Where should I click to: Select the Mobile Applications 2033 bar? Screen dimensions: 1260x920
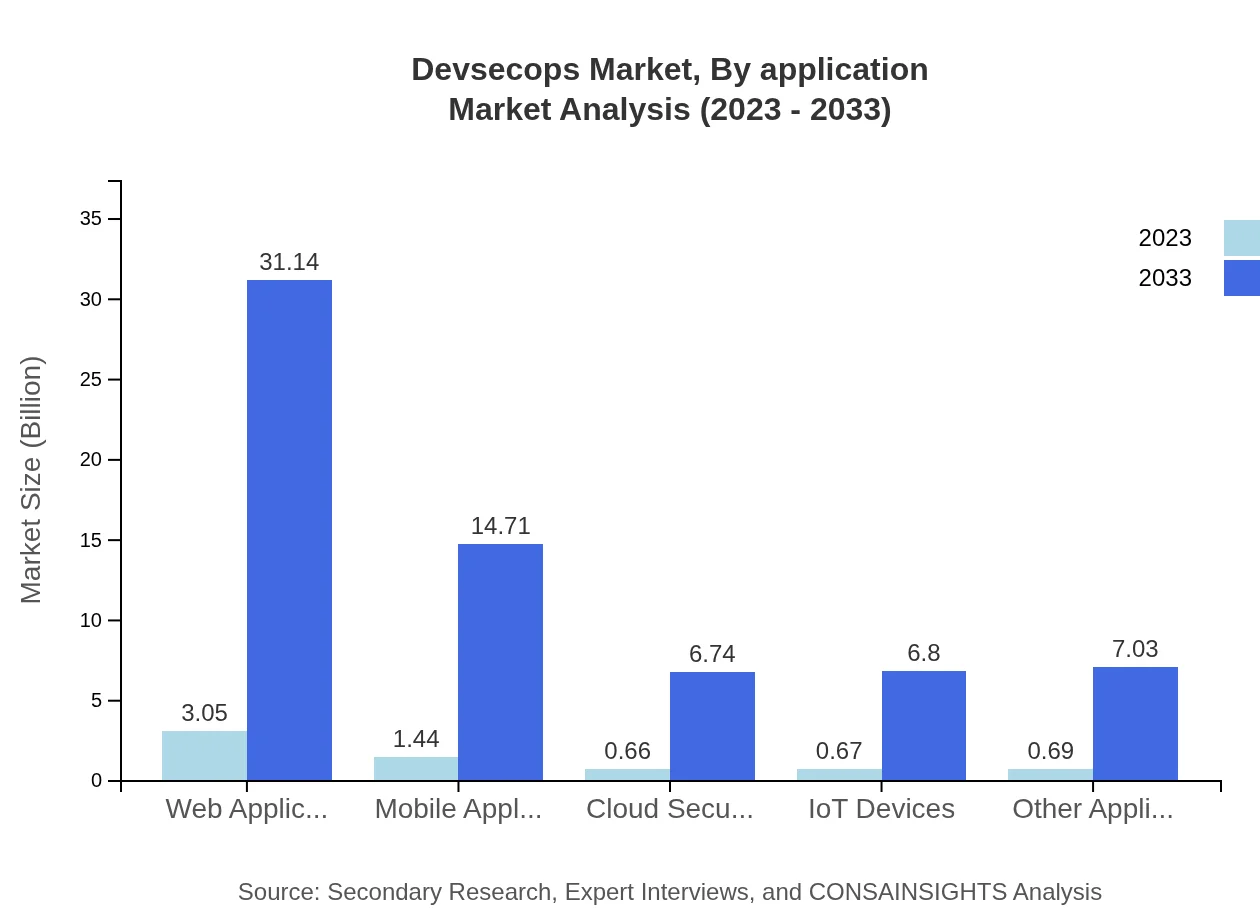(x=500, y=660)
